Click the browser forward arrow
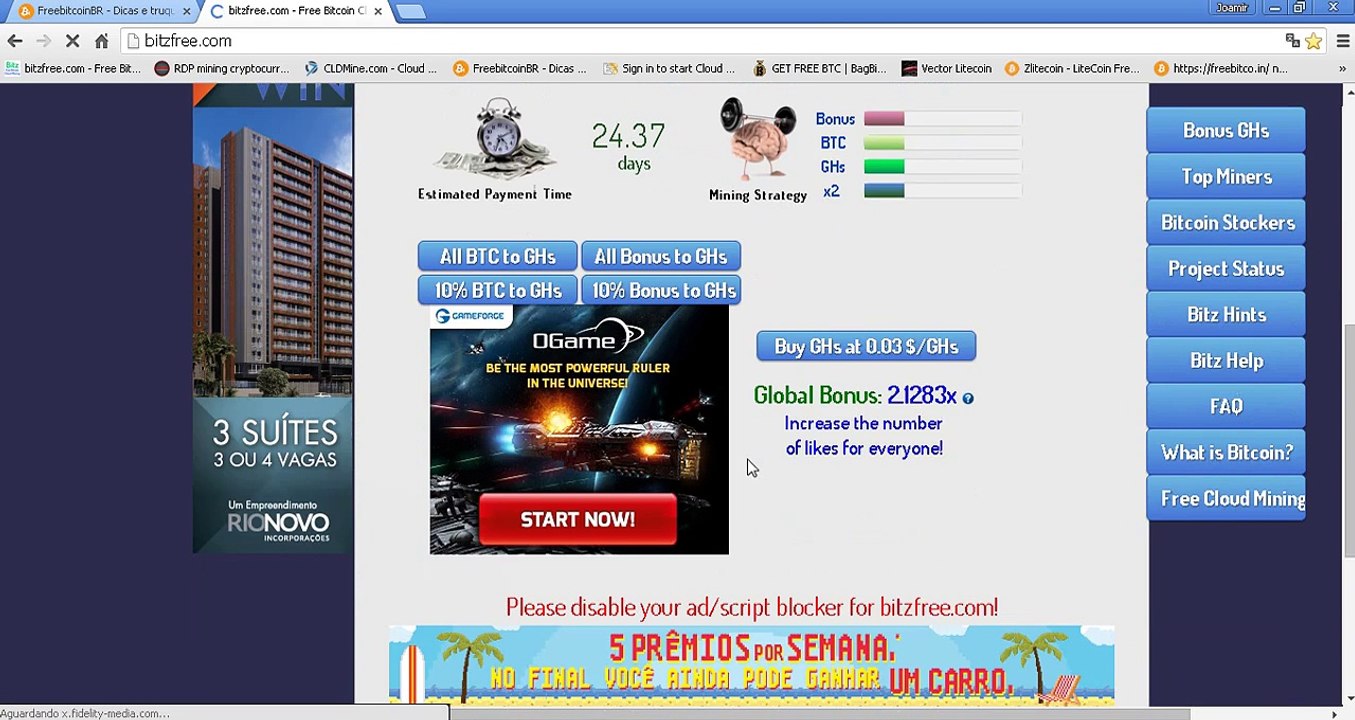This screenshot has height=720, width=1355. coord(43,41)
